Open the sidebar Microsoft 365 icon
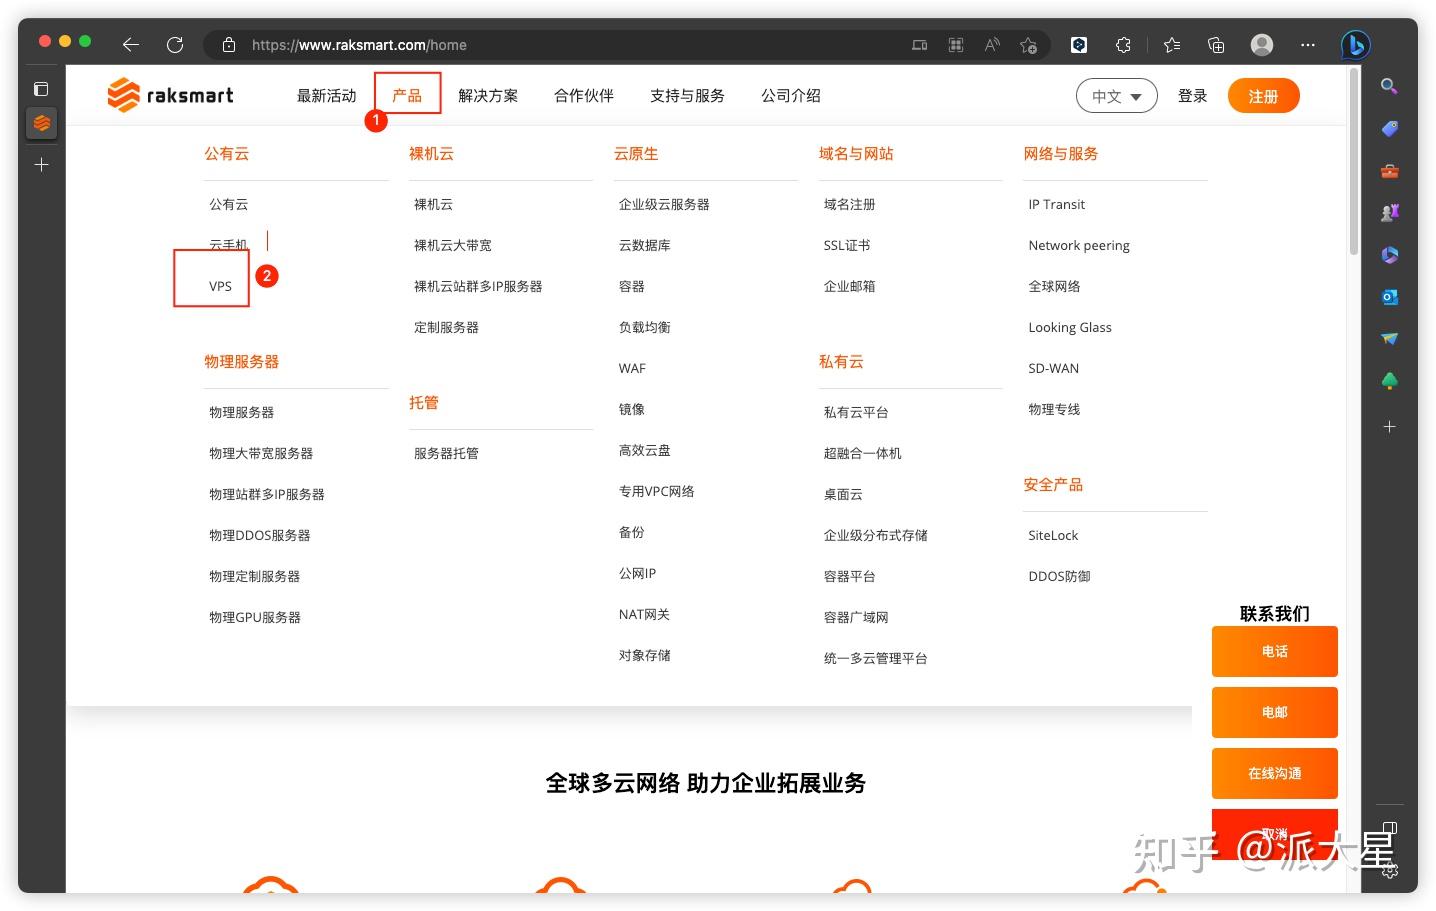 [1389, 255]
